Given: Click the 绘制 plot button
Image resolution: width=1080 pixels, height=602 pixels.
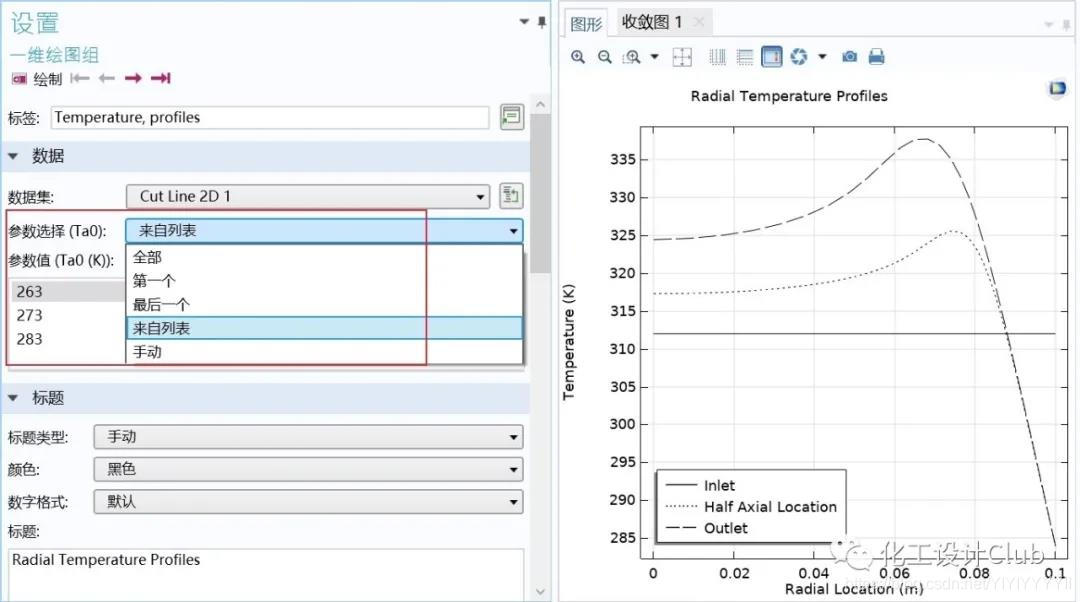Looking at the screenshot, I should 37,79.
